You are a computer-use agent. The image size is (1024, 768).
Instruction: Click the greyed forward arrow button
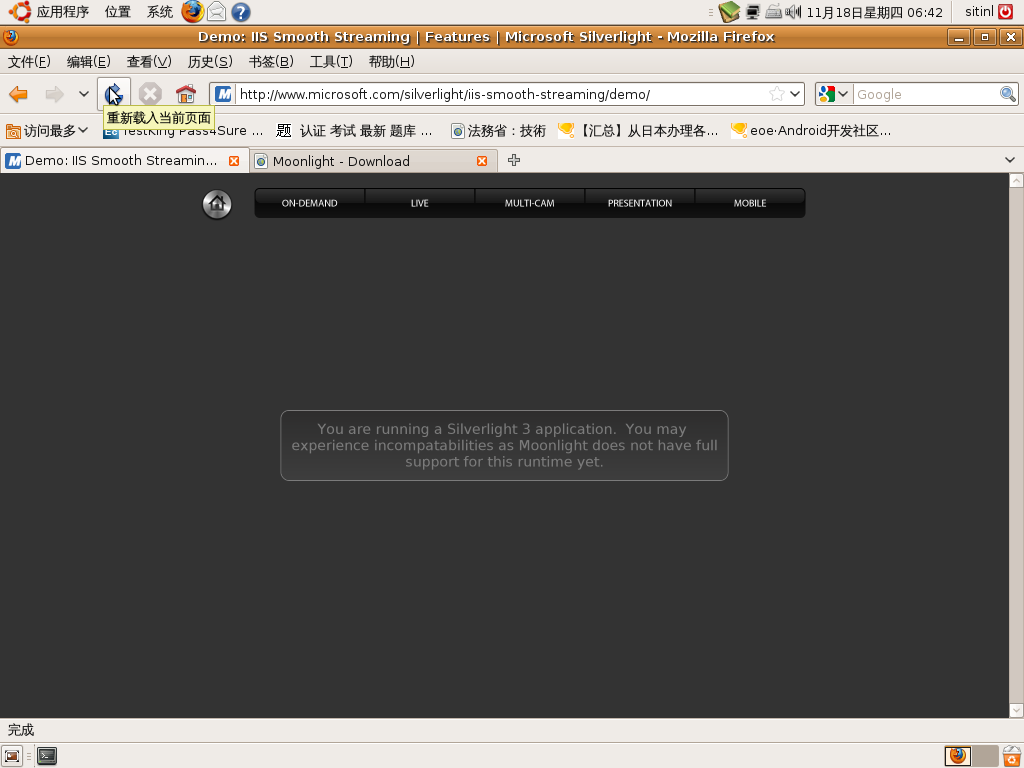pos(54,94)
